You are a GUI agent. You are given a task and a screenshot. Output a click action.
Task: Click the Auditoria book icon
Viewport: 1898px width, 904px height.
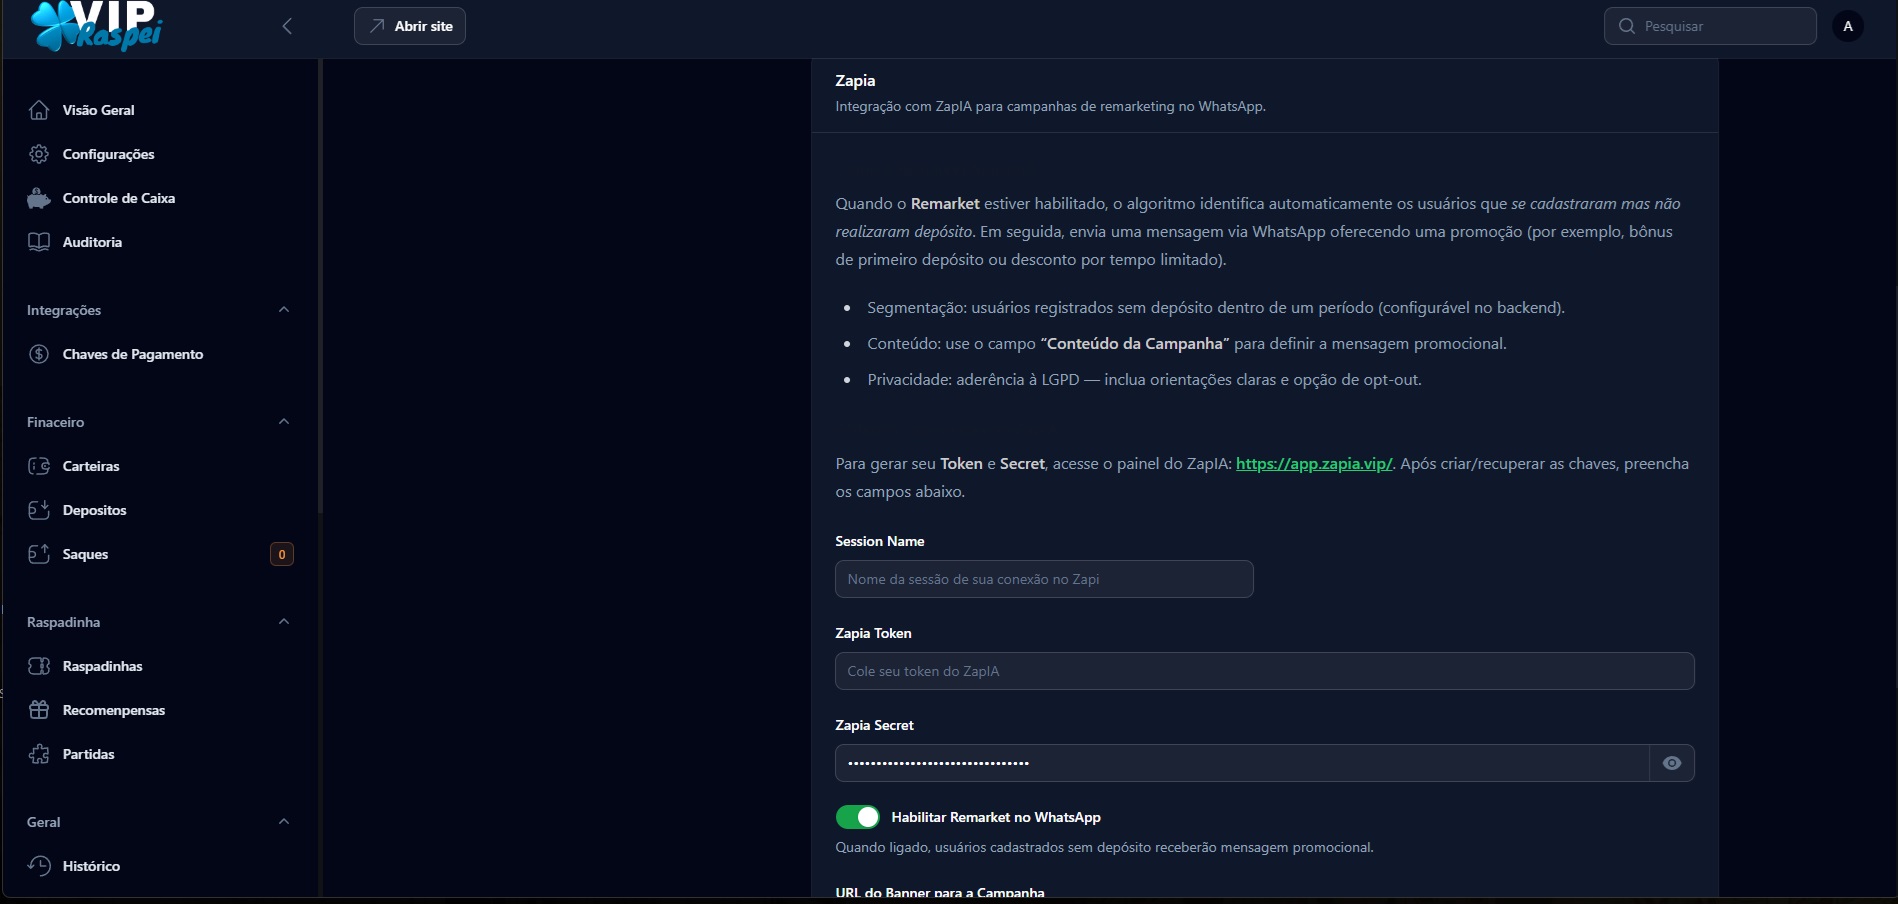tap(39, 242)
